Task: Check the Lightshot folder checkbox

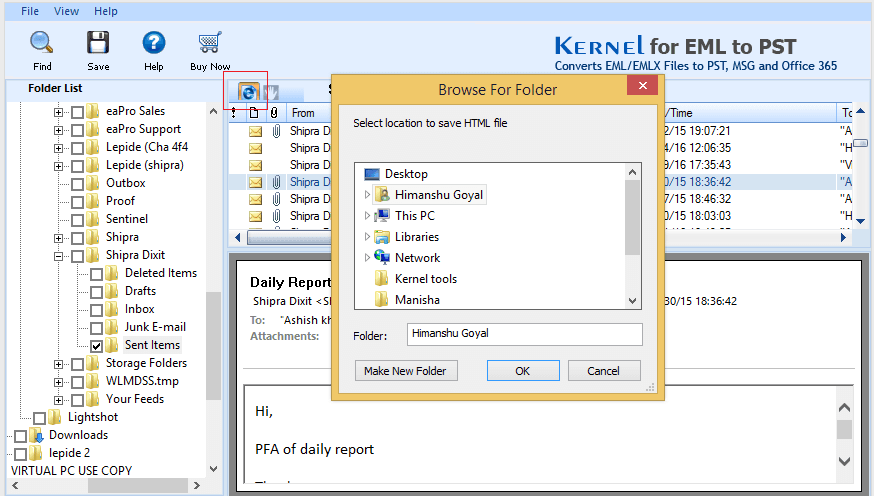Action: tap(39, 418)
